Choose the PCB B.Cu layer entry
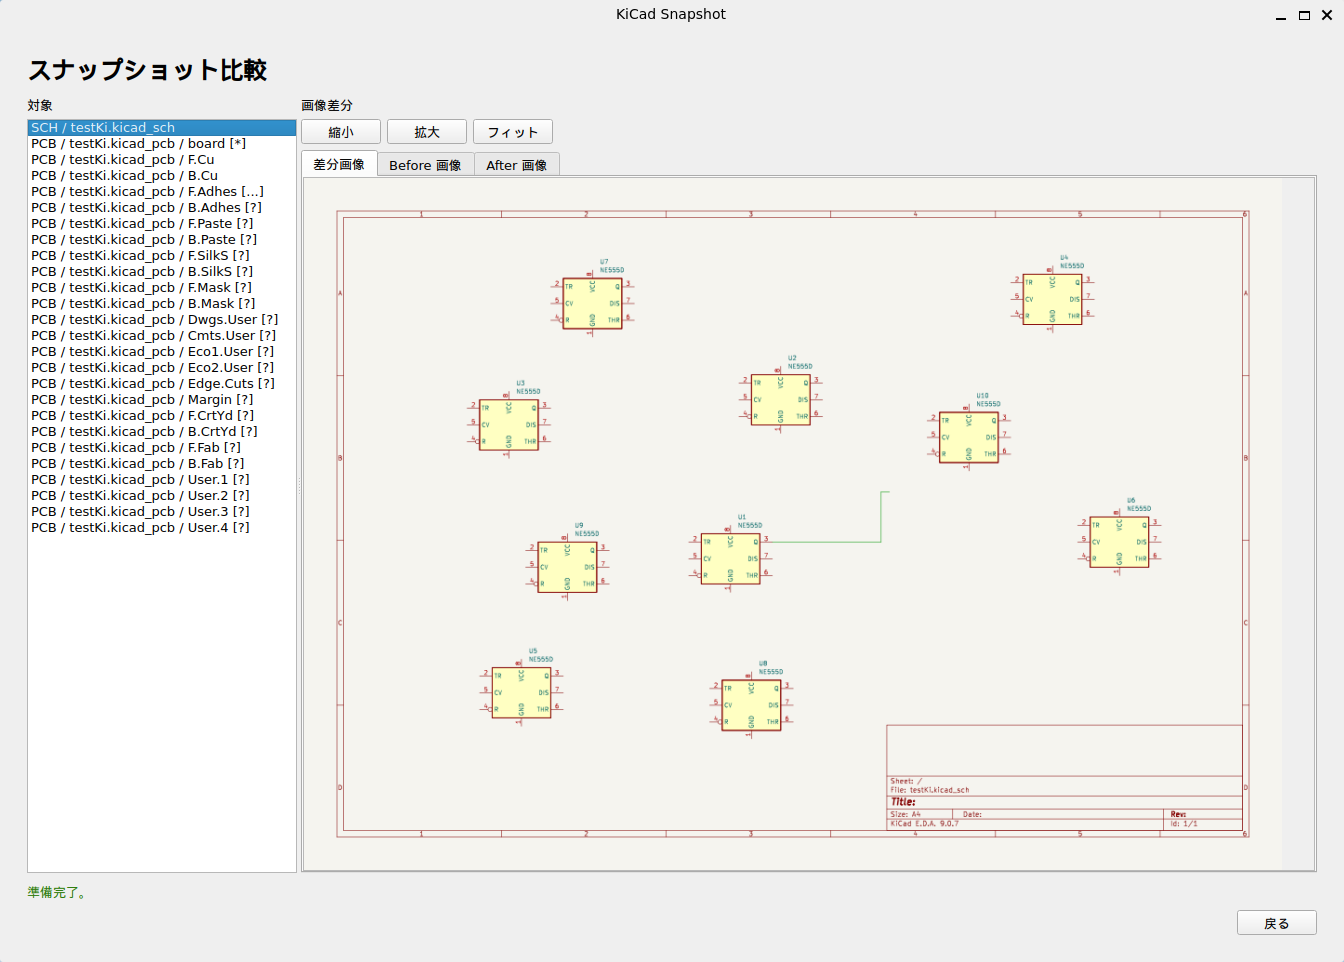The image size is (1344, 962). click(x=124, y=176)
